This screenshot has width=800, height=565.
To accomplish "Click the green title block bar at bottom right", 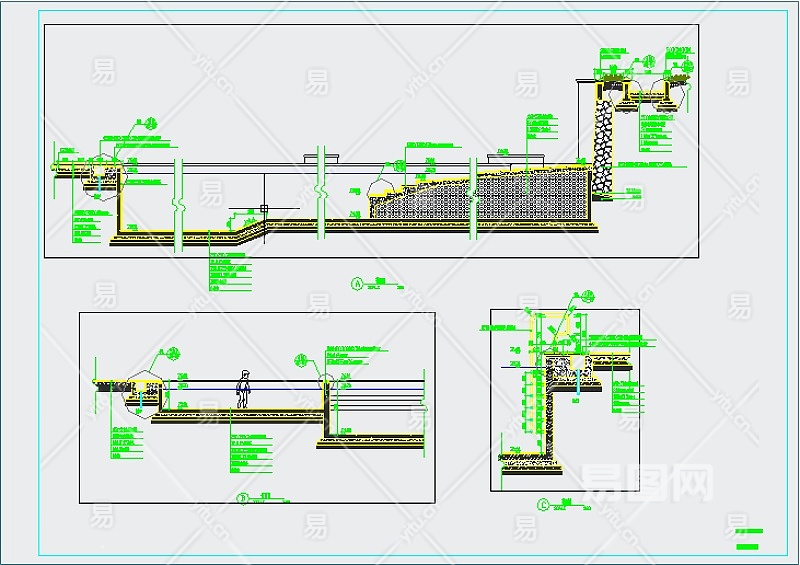I will click(747, 547).
